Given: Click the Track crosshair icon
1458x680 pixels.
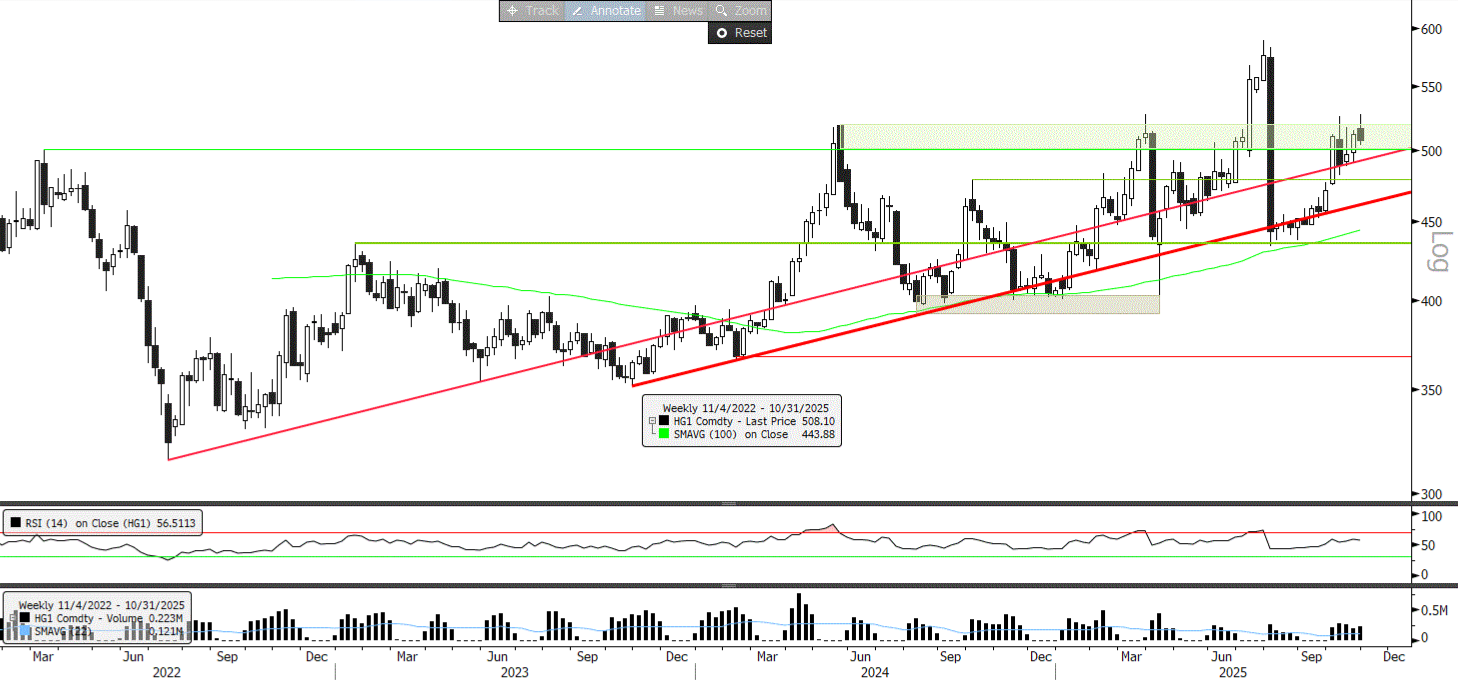Looking at the screenshot, I should point(512,11).
